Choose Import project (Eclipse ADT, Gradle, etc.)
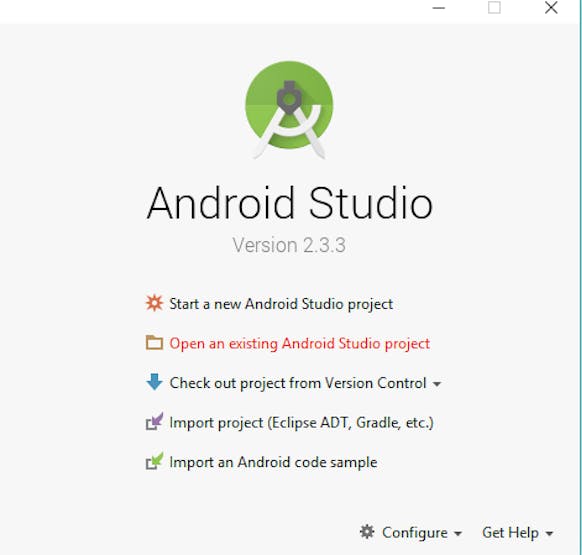The height and width of the screenshot is (555, 582). [x=301, y=423]
